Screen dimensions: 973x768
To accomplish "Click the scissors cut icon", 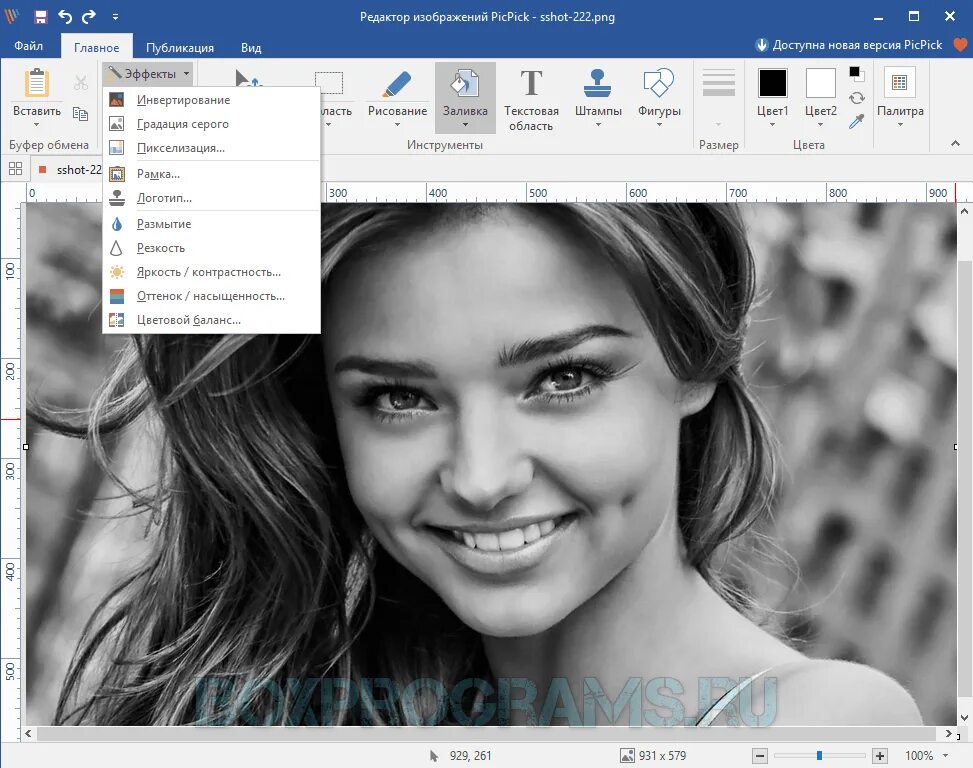I will pyautogui.click(x=81, y=83).
